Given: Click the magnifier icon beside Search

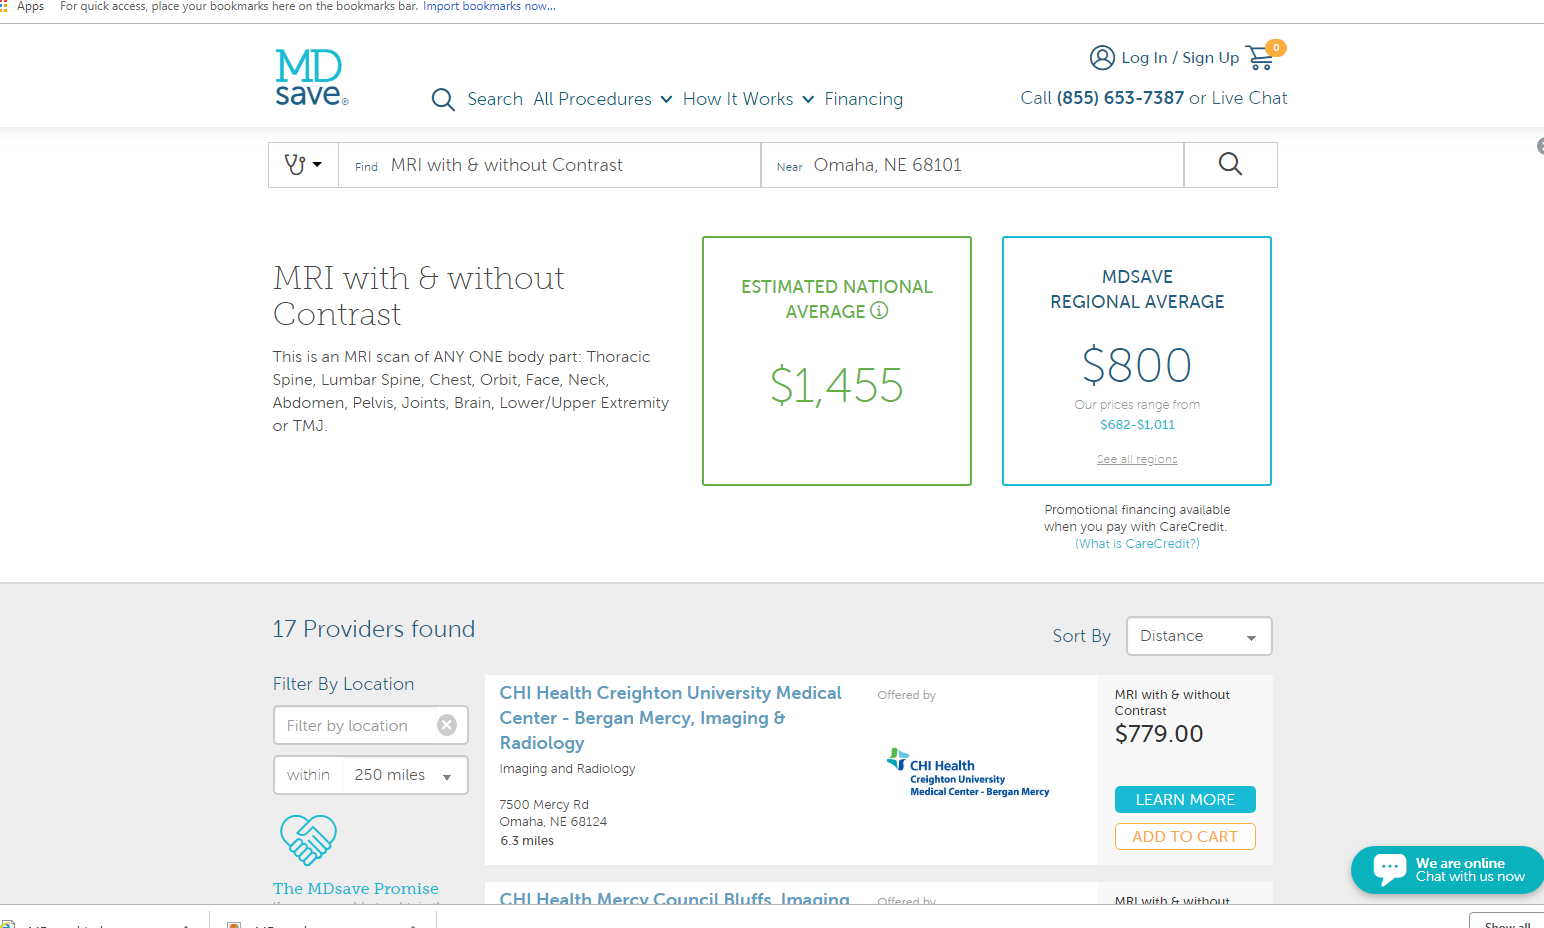Looking at the screenshot, I should [443, 99].
